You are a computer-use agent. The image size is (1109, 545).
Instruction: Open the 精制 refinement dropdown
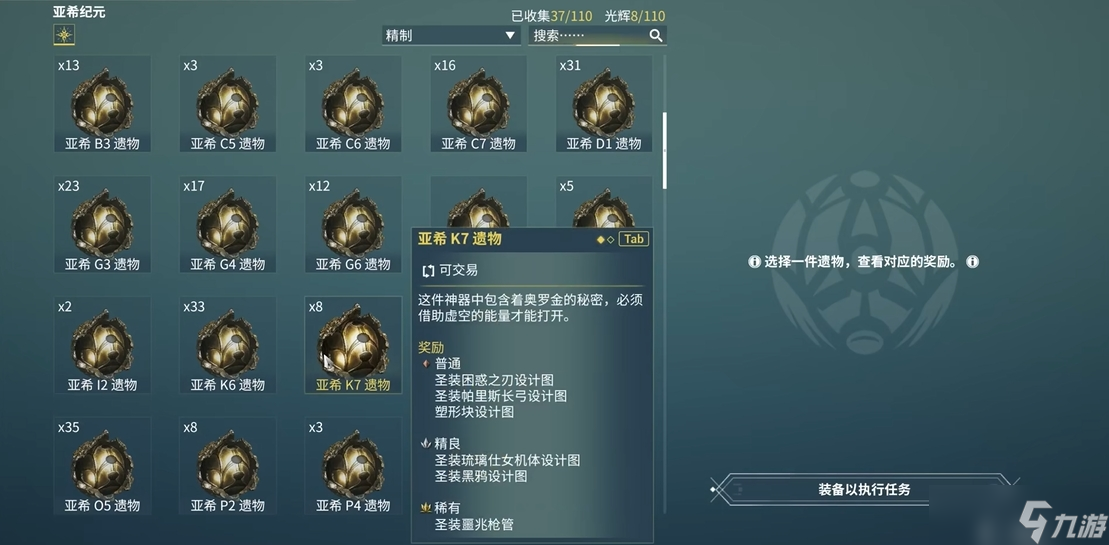[451, 35]
